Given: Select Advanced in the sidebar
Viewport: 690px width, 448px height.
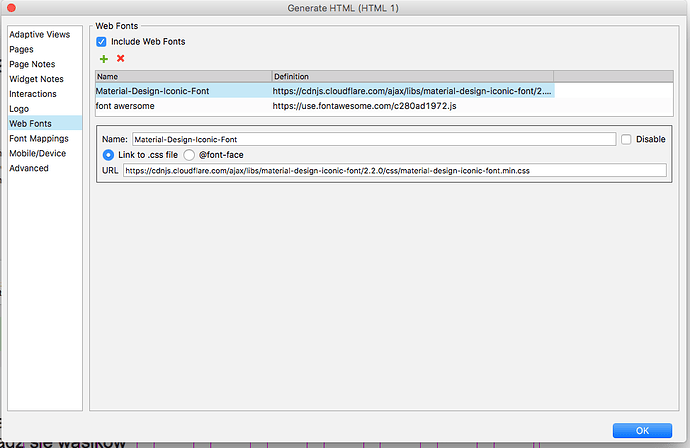Looking at the screenshot, I should pyautogui.click(x=29, y=168).
